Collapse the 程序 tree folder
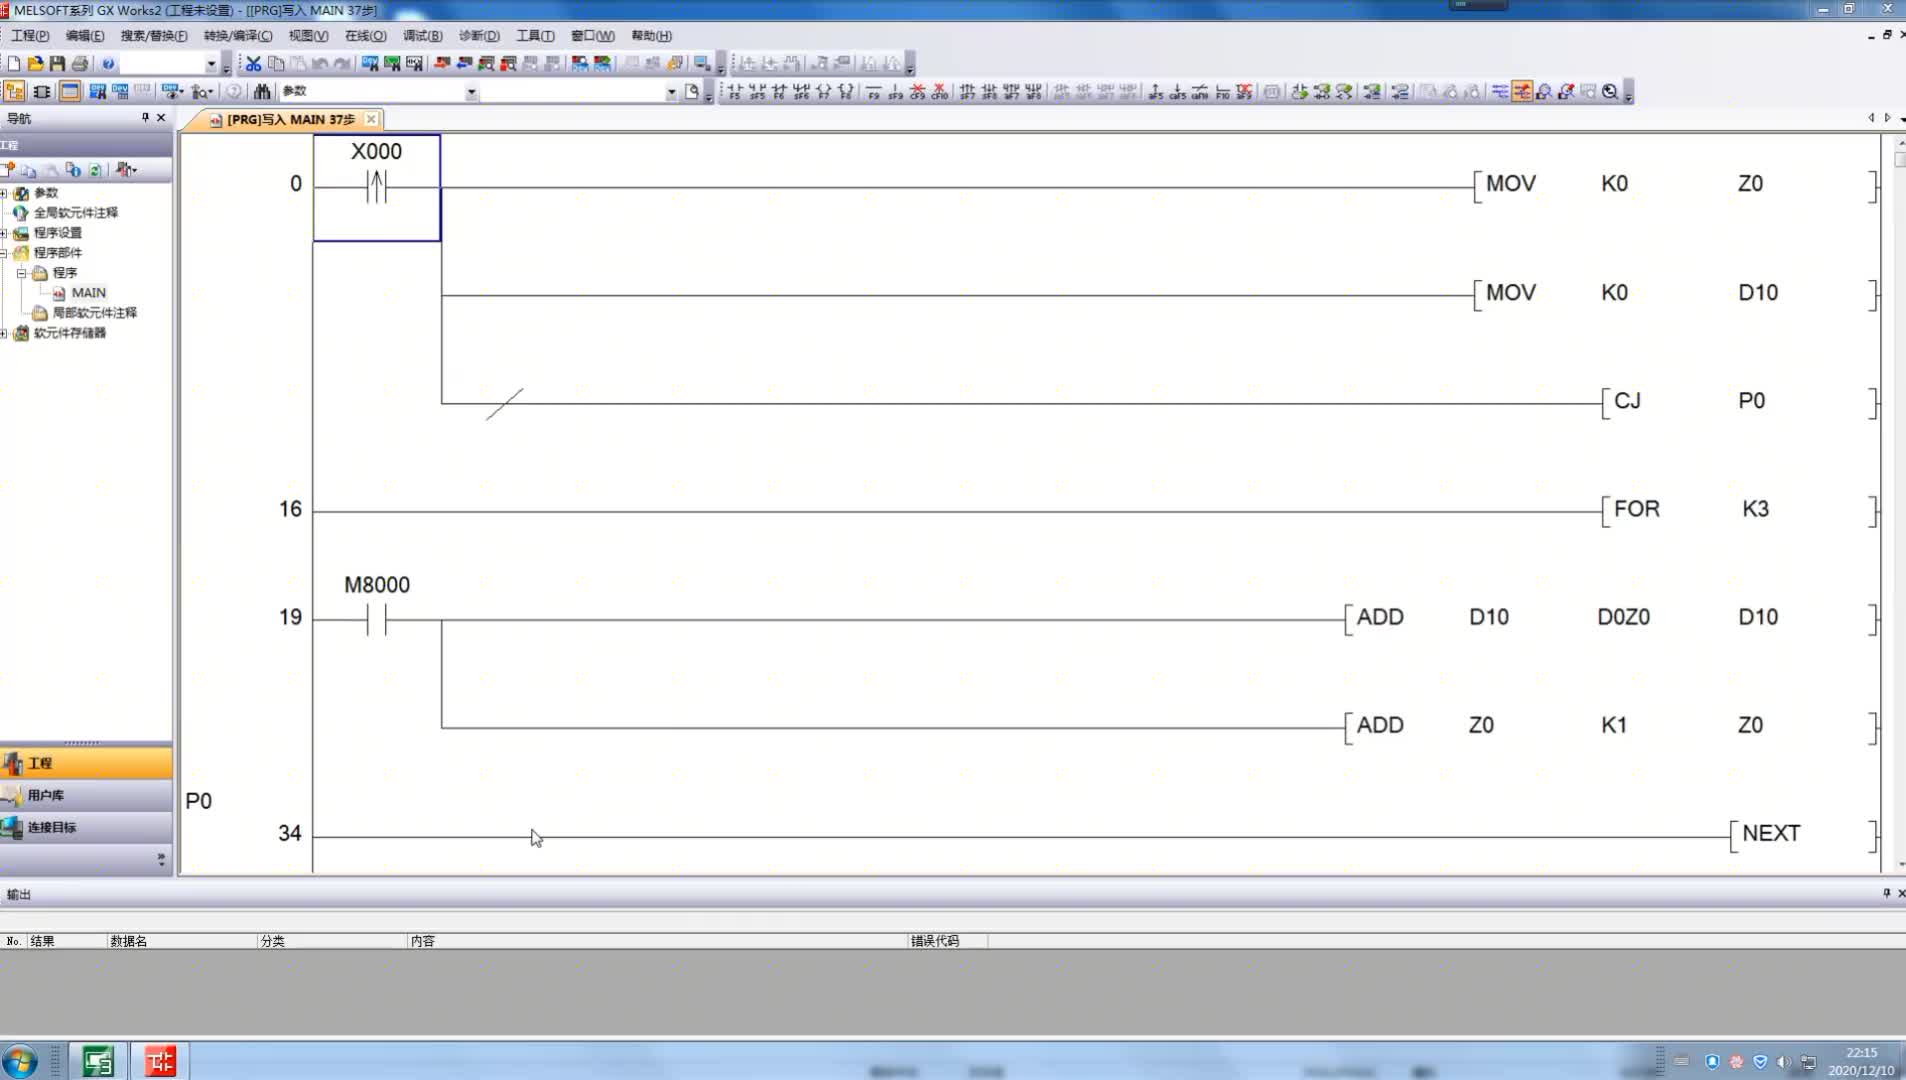The width and height of the screenshot is (1906, 1080). [21, 272]
